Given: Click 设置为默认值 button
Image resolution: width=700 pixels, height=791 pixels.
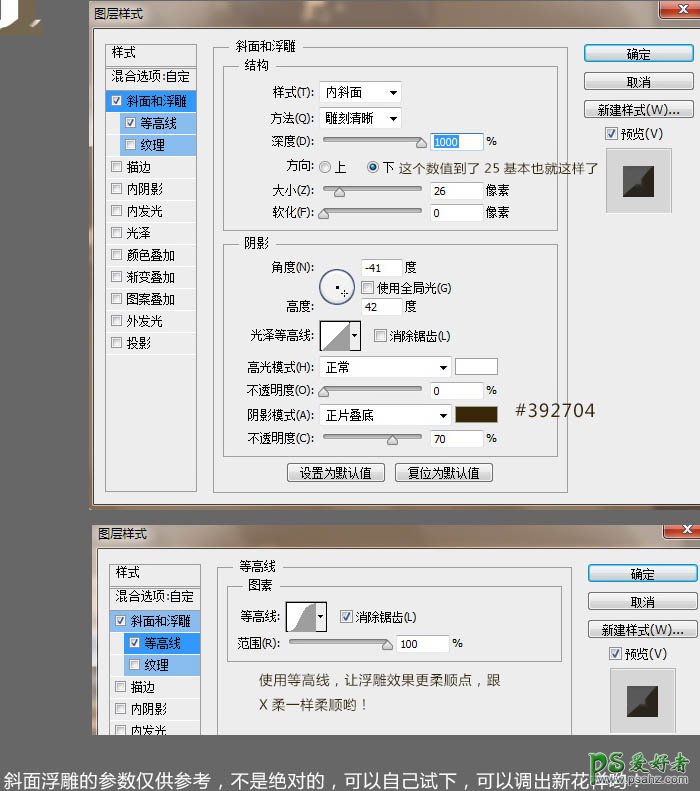Looking at the screenshot, I should [336, 473].
